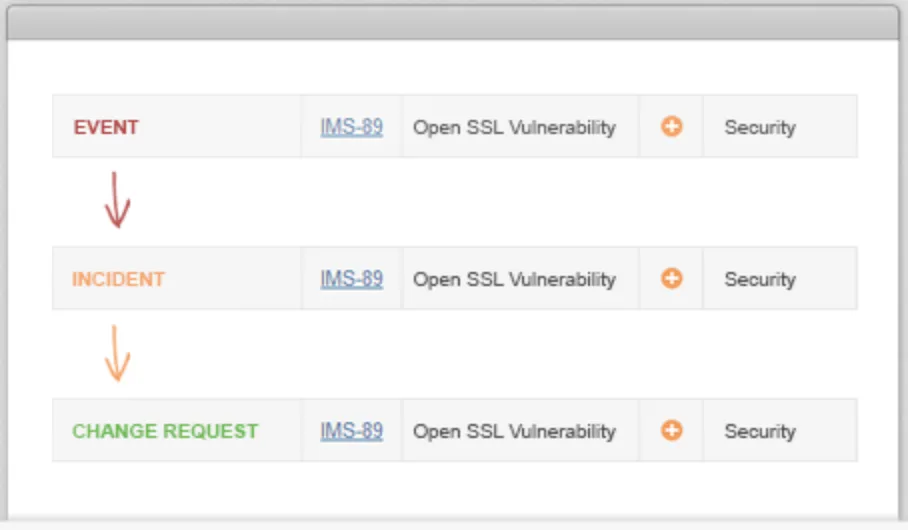Click the orange plus icon in CHANGE REQUEST row
This screenshot has height=530, width=908.
671,431
